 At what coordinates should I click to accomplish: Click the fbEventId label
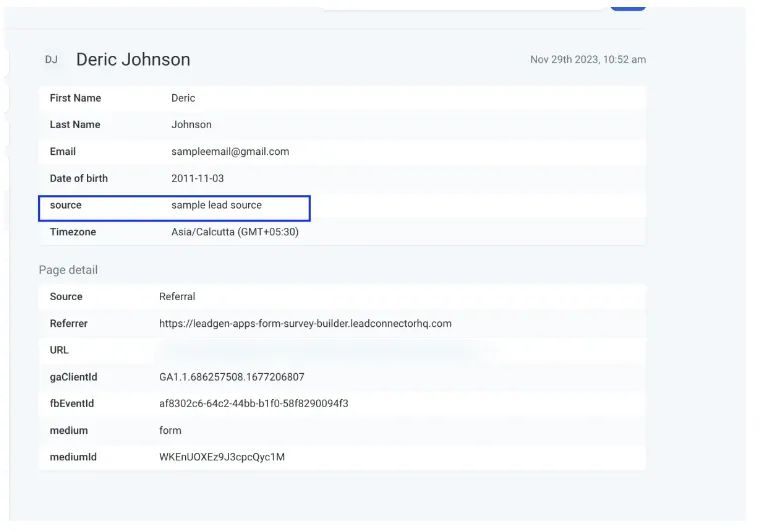pos(72,404)
